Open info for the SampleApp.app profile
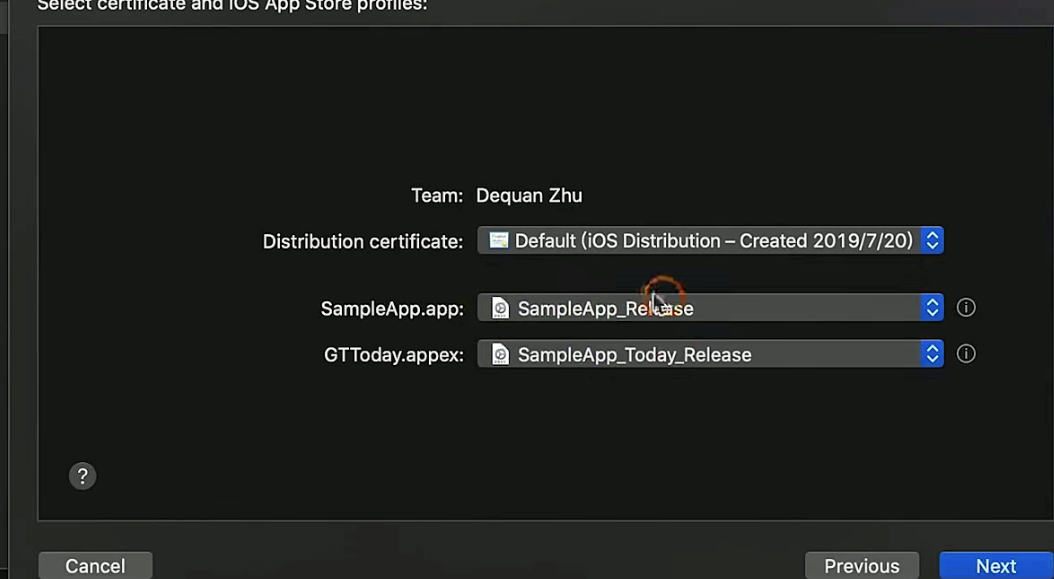Viewport: 1054px width, 579px height. tap(966, 308)
